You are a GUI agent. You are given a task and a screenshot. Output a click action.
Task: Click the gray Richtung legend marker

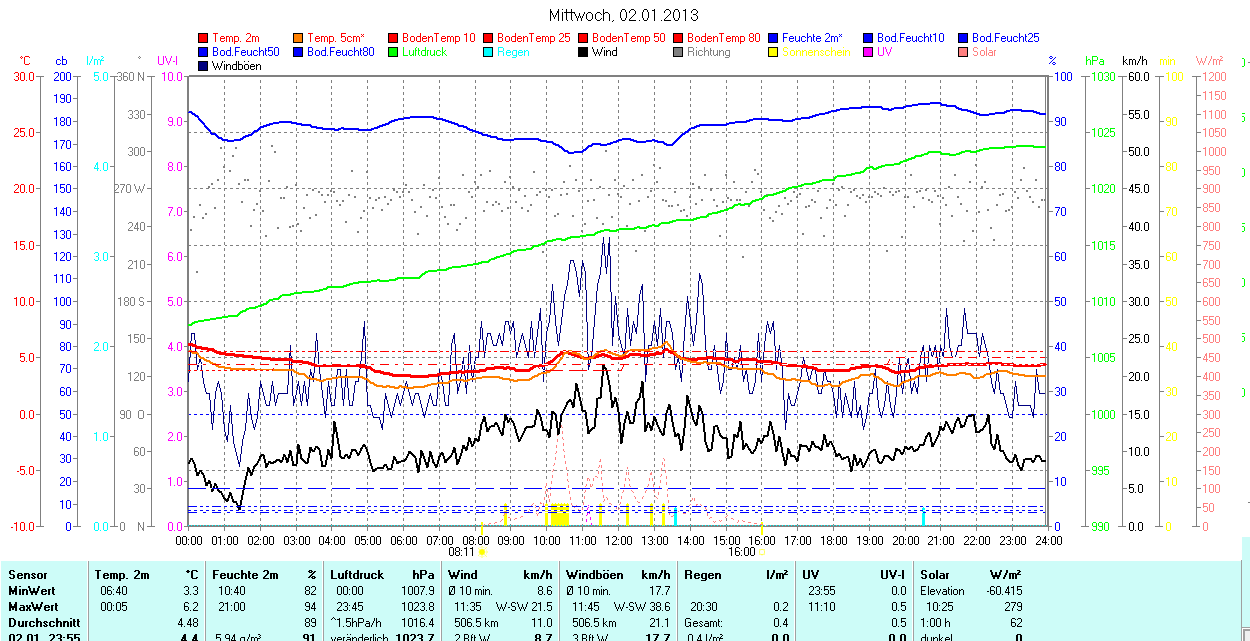pyautogui.click(x=679, y=52)
